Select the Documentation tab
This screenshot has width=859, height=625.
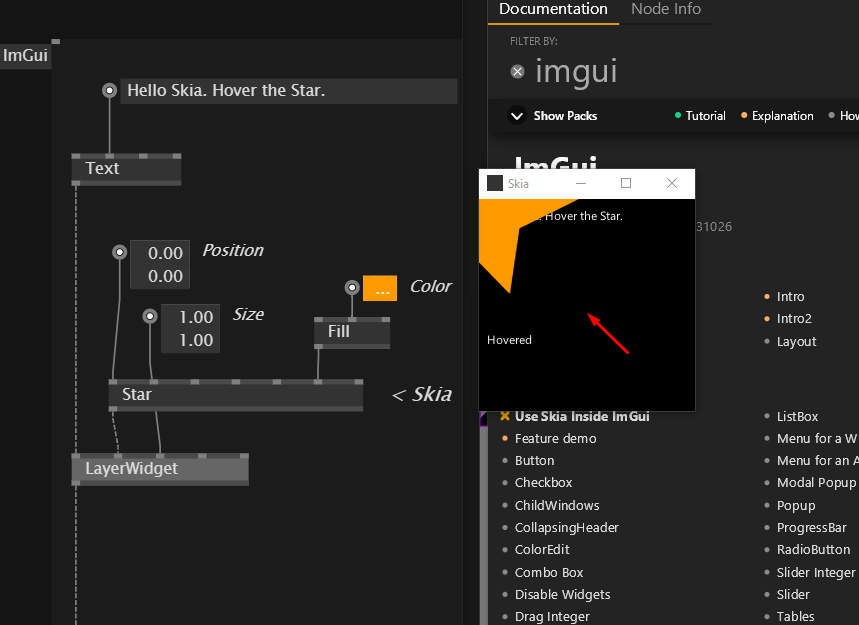click(553, 9)
